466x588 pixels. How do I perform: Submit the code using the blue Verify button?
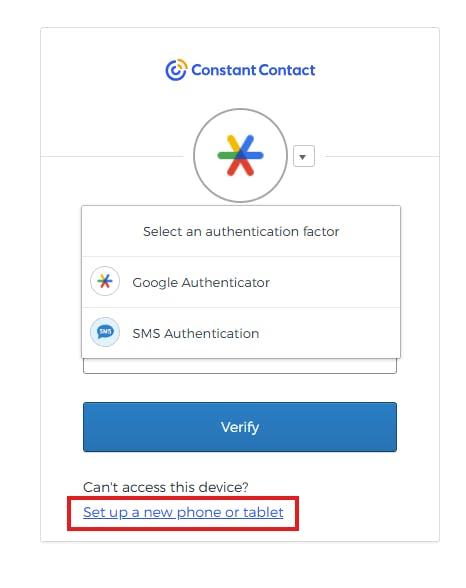[x=240, y=427]
